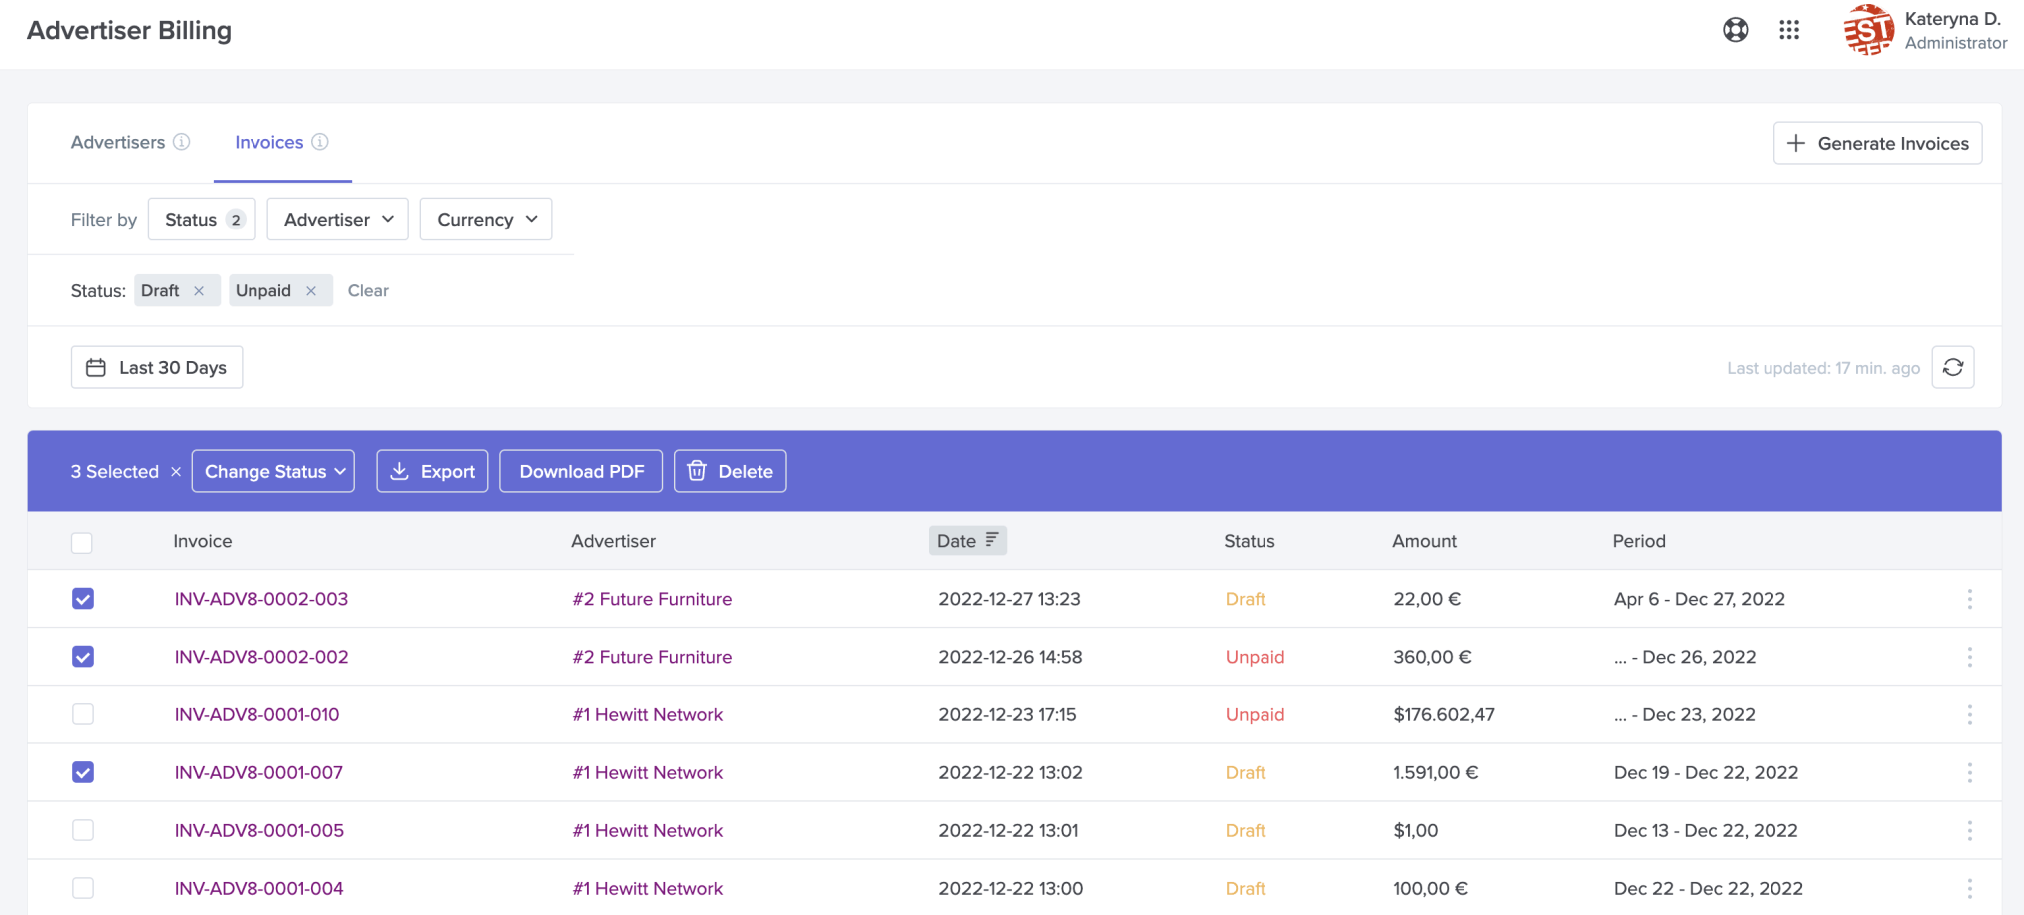Click info icon next to Advertisers tab
The width and height of the screenshot is (2024, 915).
point(182,142)
